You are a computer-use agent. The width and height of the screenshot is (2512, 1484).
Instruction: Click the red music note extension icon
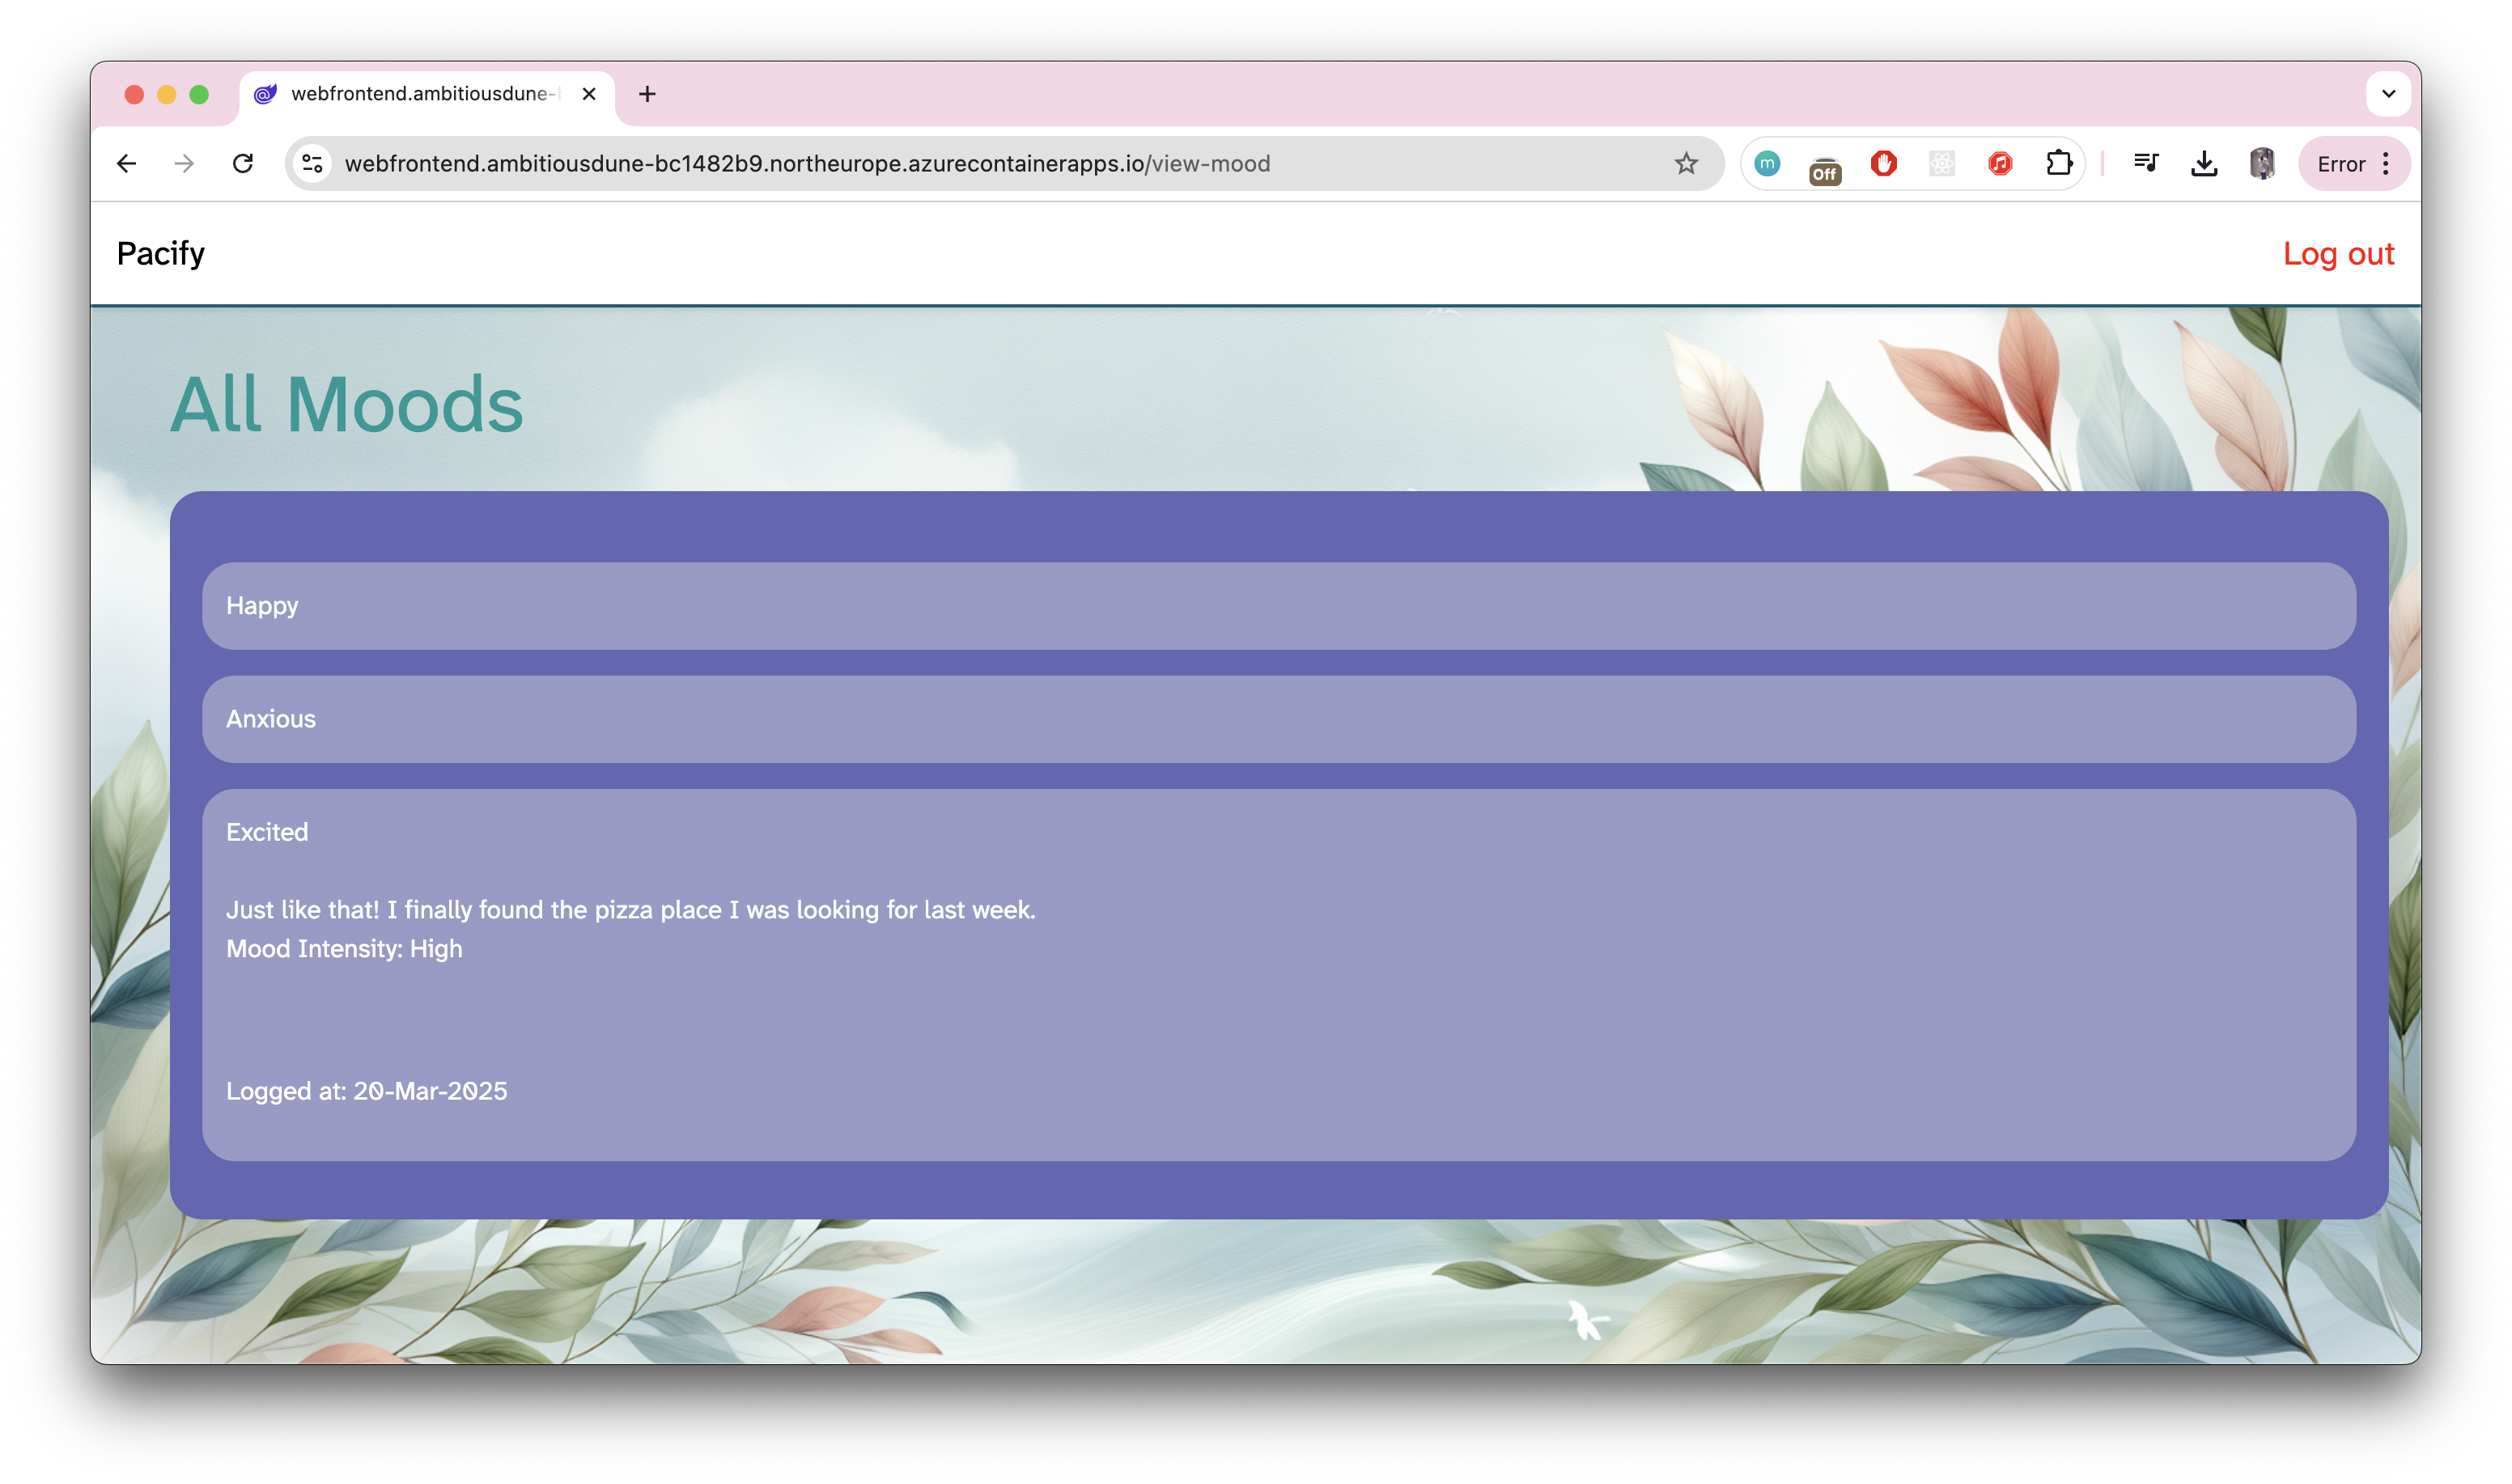(1999, 163)
